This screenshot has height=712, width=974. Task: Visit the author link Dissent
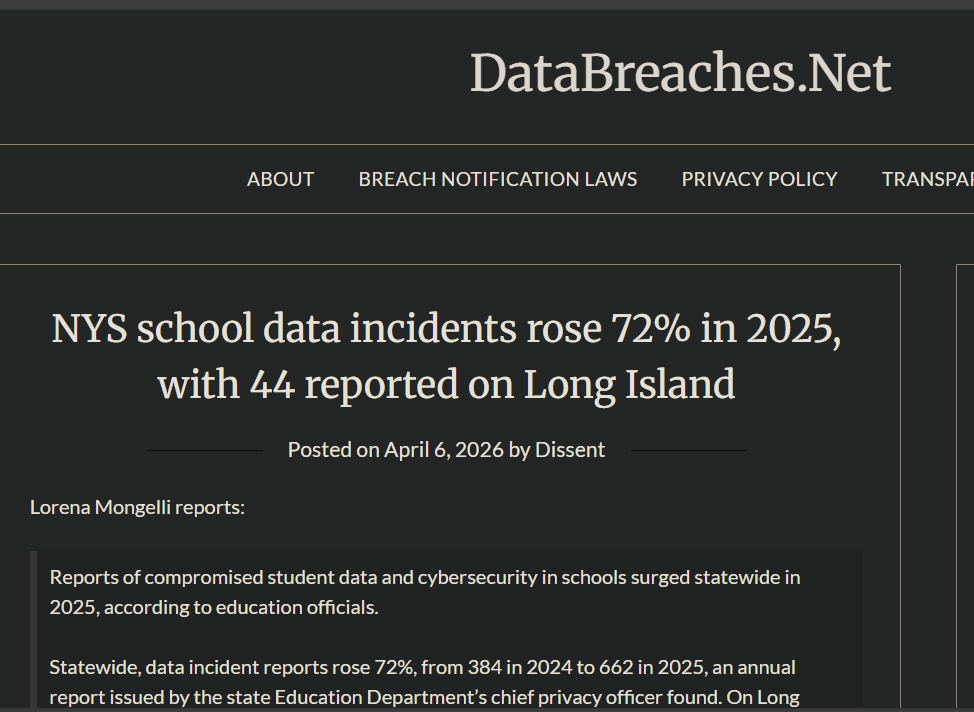click(x=570, y=450)
